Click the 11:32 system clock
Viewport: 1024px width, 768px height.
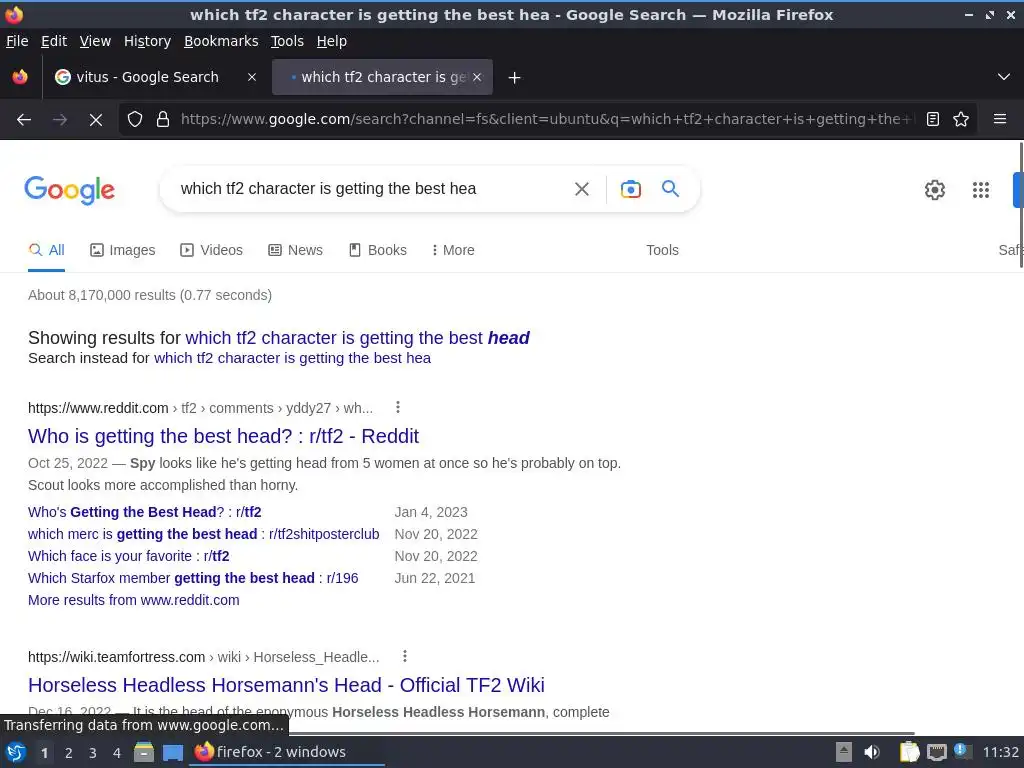1000,752
